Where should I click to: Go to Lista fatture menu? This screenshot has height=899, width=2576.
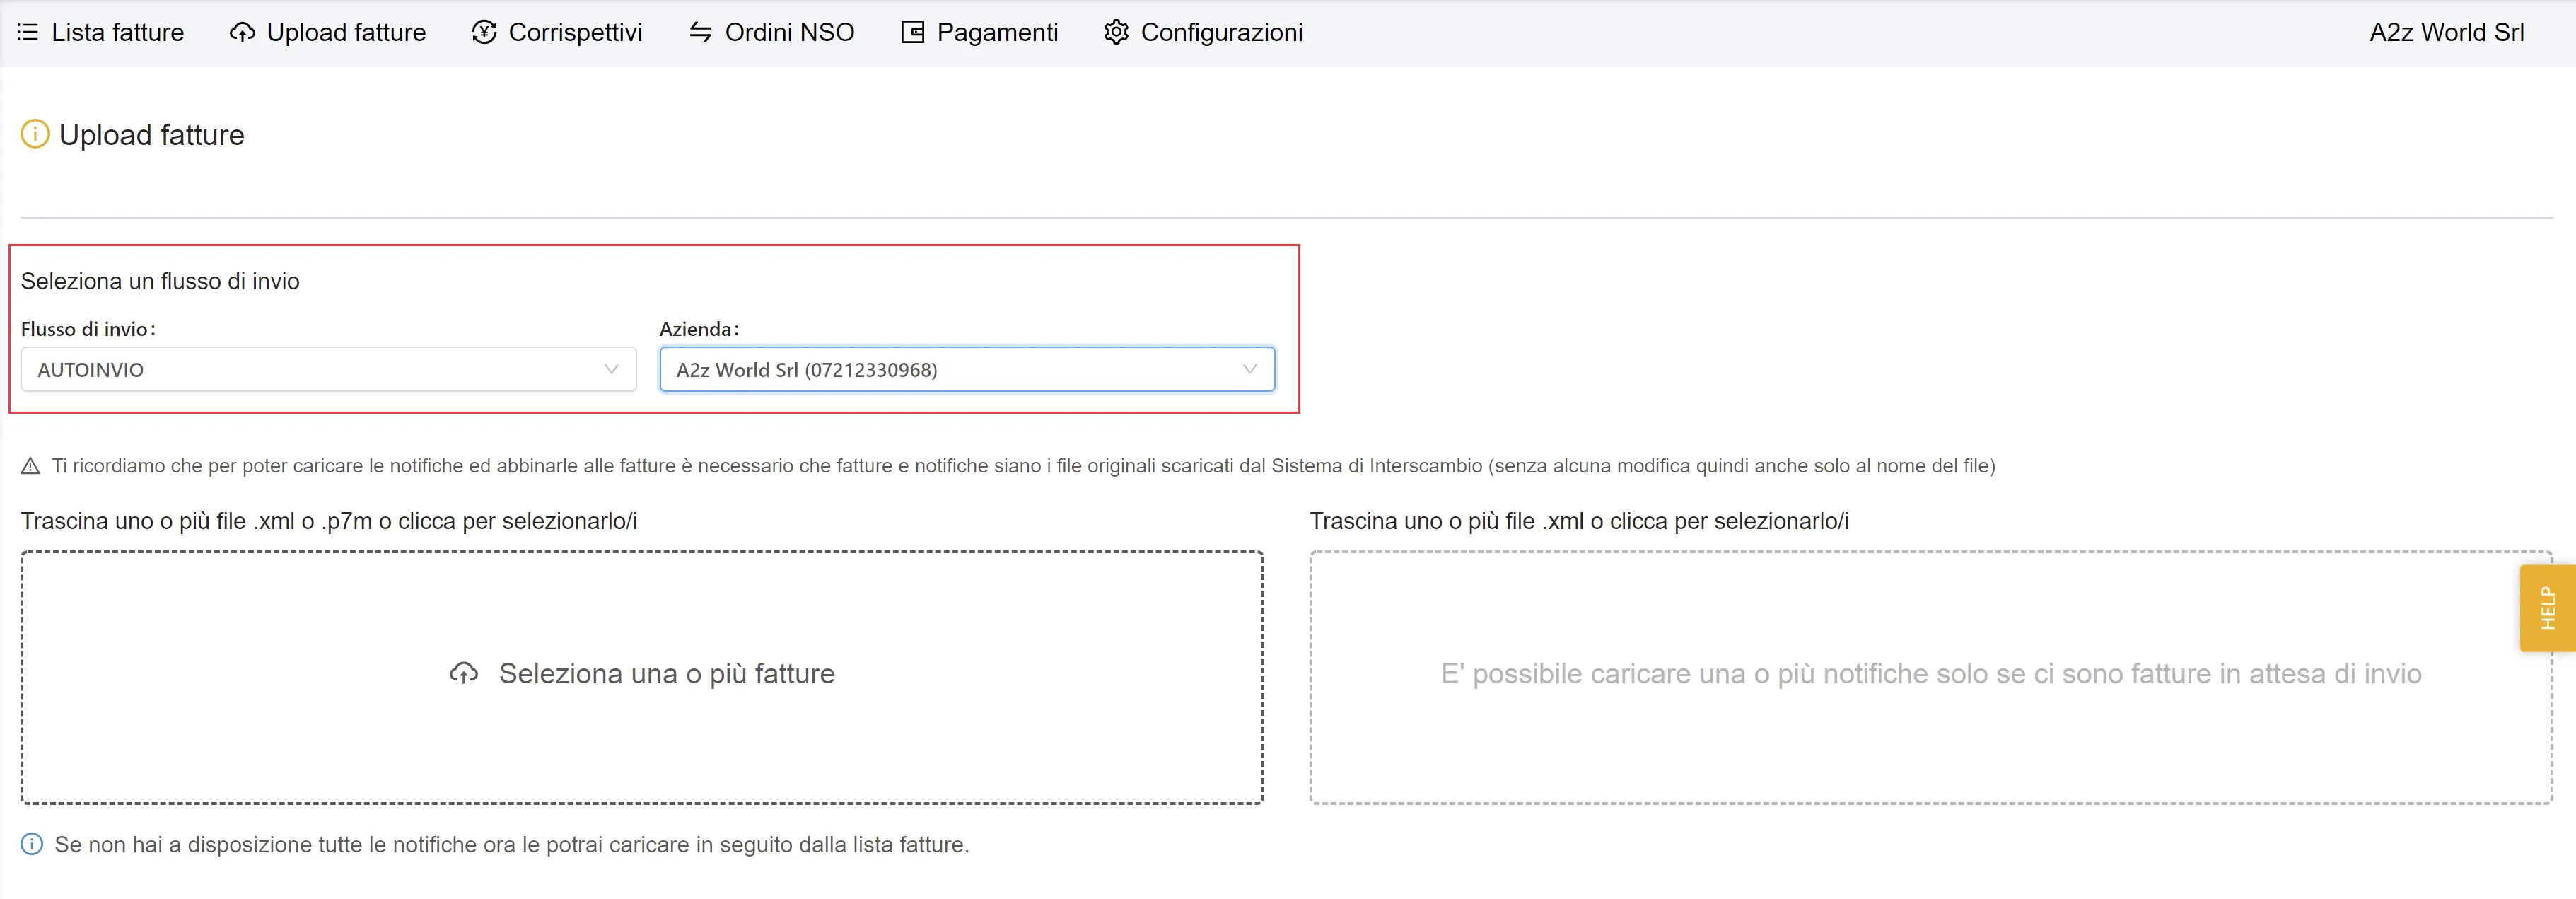tap(117, 33)
